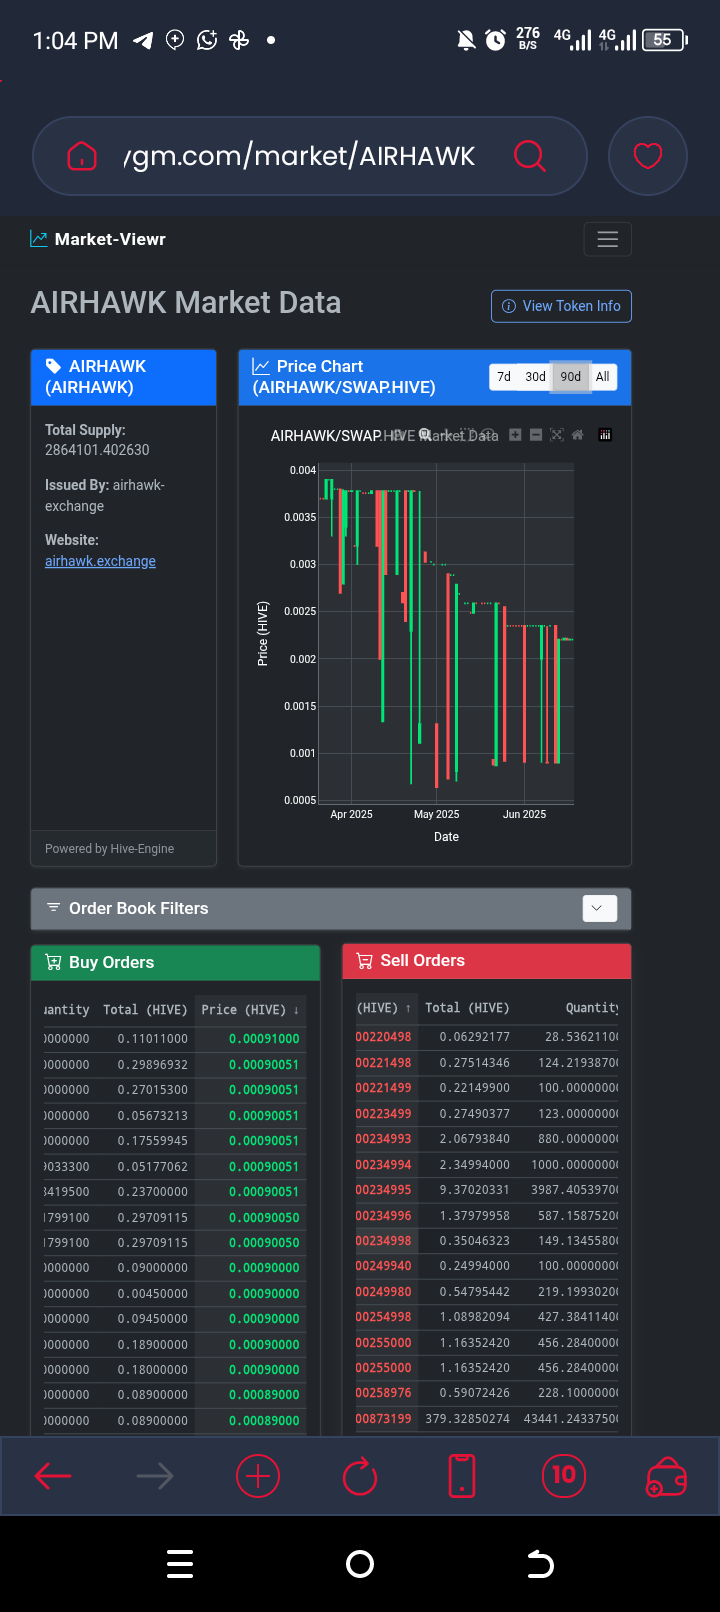The image size is (720, 1612).
Task: Click the Market-Viewr brand title
Action: pyautogui.click(x=110, y=239)
